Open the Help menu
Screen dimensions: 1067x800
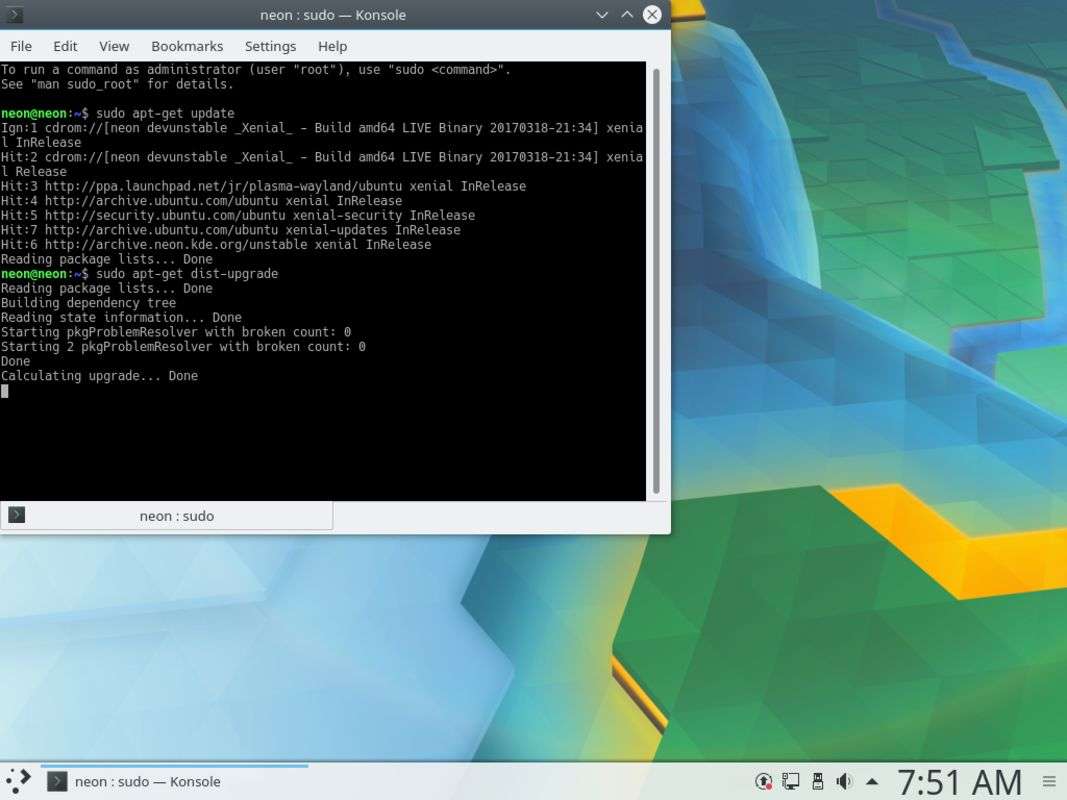tap(332, 46)
